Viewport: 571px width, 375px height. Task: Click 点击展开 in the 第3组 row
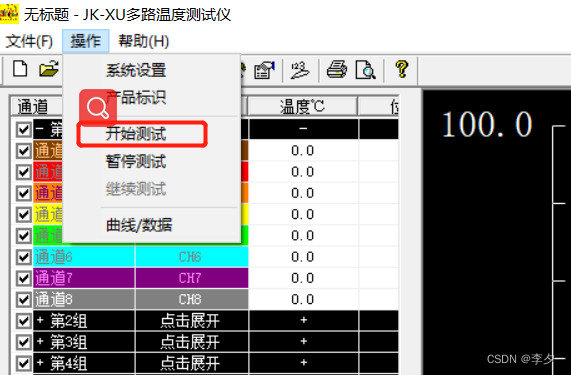(190, 342)
